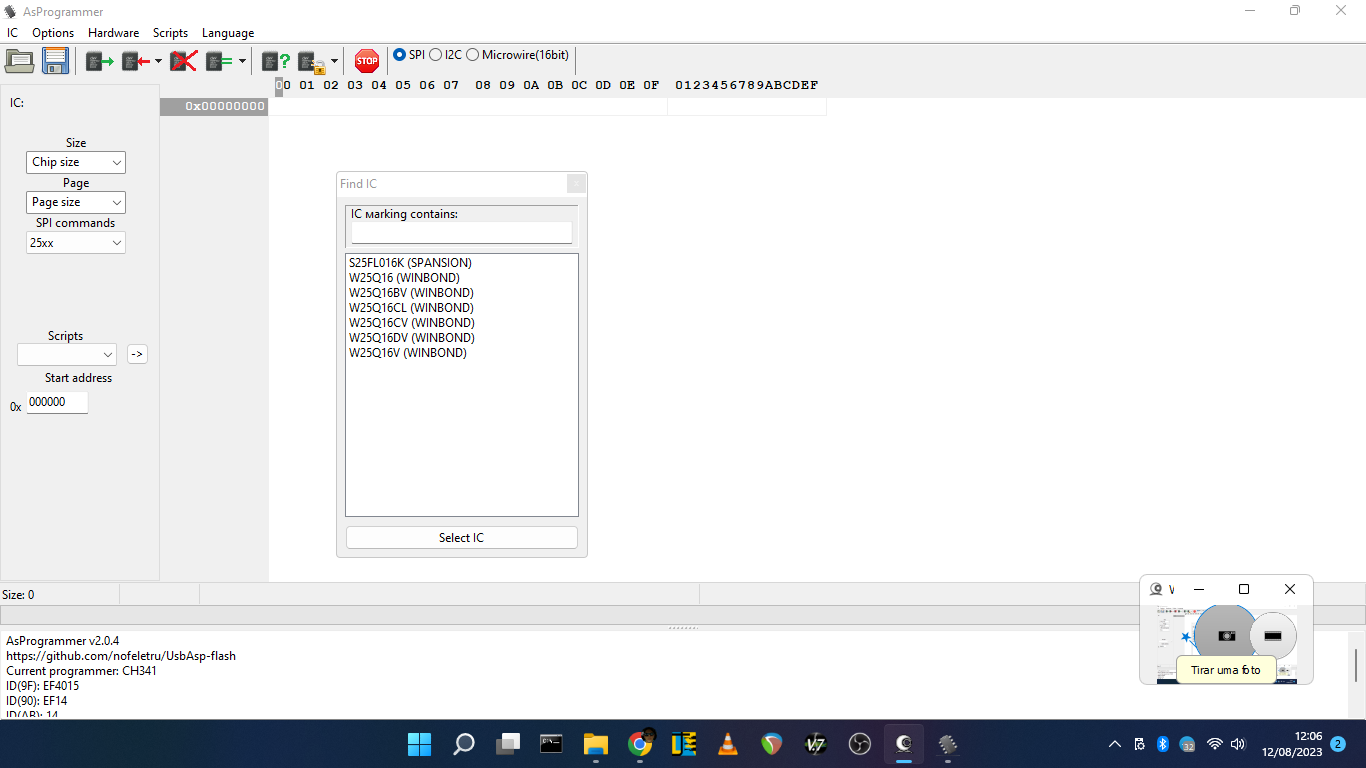Click the Bluetooth tray icon
This screenshot has width=1366, height=768.
1163,744
